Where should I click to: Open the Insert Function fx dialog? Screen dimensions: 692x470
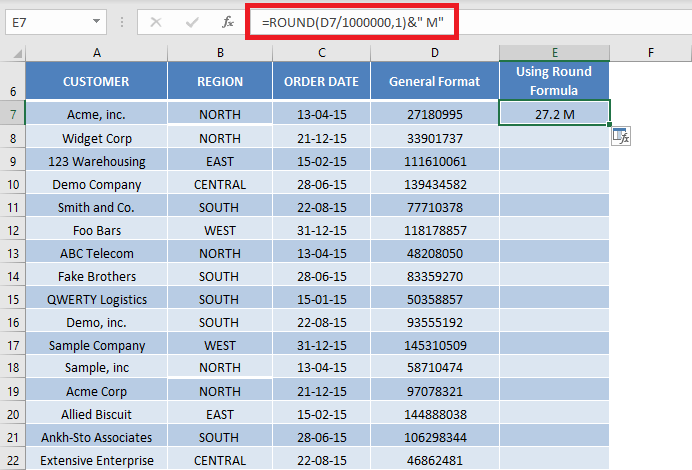coord(227,22)
